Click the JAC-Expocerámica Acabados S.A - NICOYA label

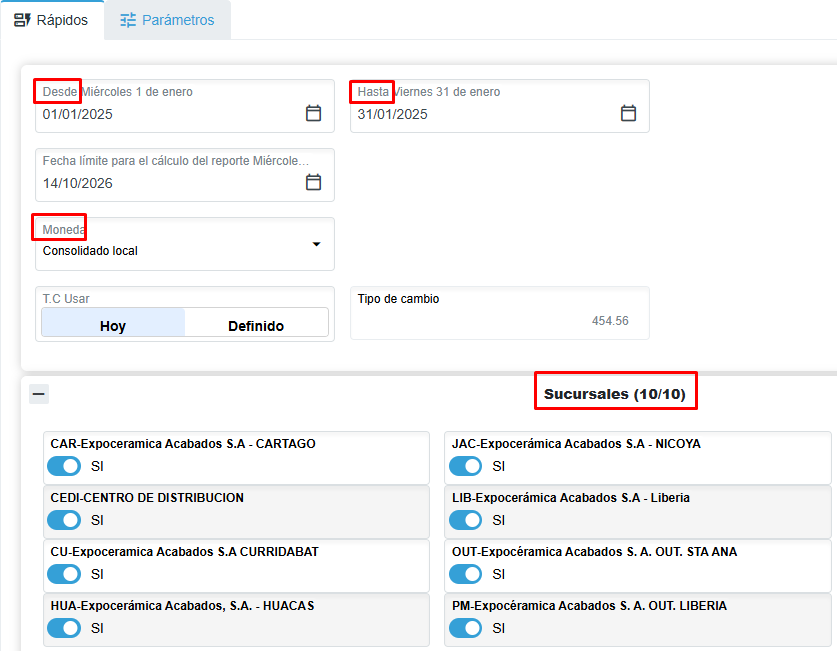pyautogui.click(x=577, y=443)
